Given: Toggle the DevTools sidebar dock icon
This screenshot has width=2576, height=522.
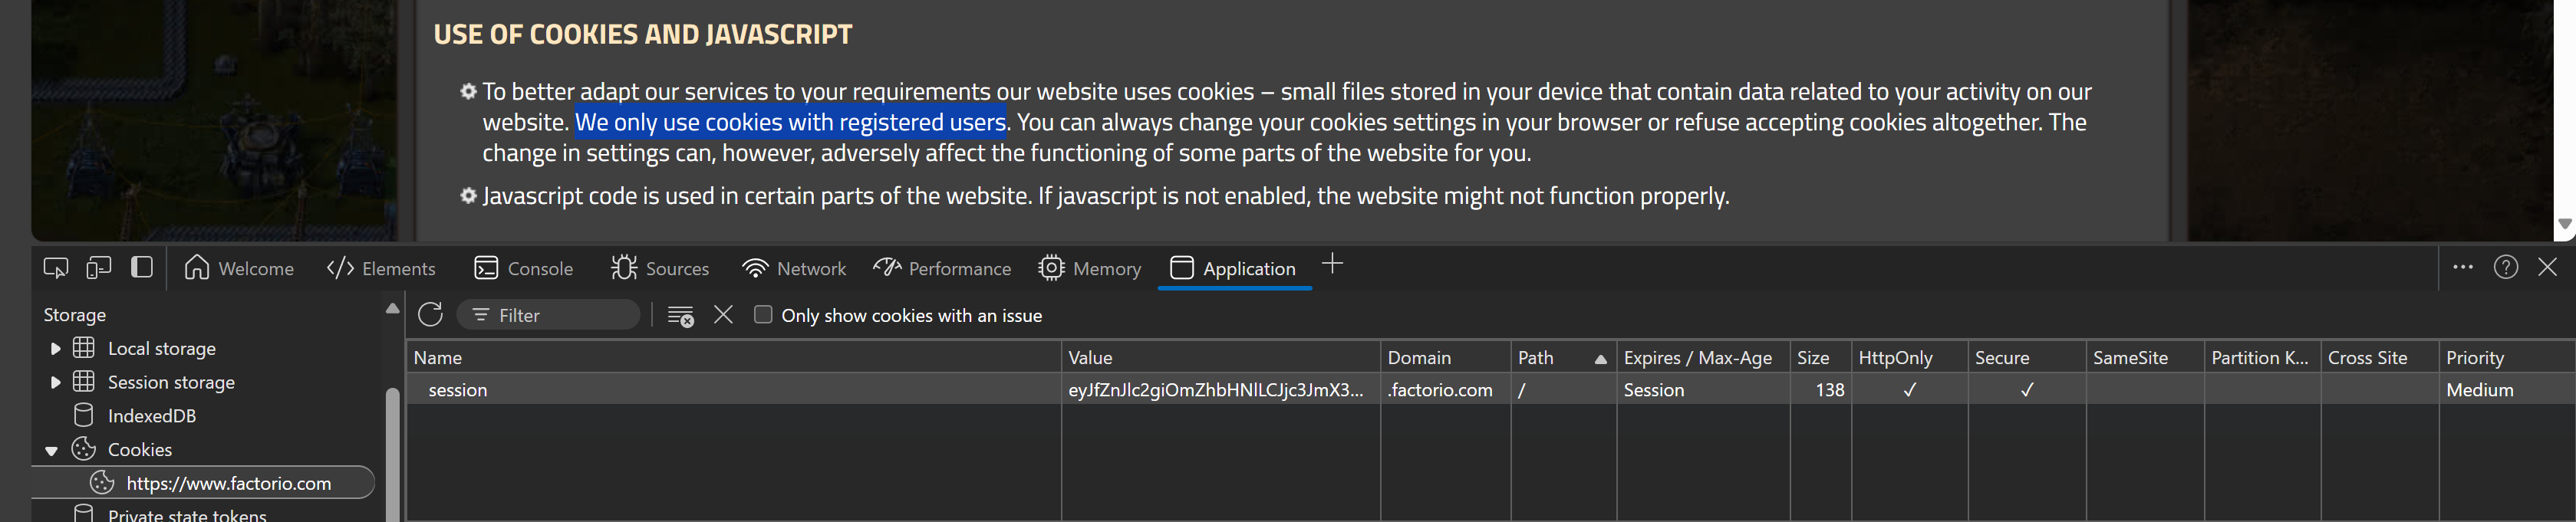Looking at the screenshot, I should (x=142, y=268).
